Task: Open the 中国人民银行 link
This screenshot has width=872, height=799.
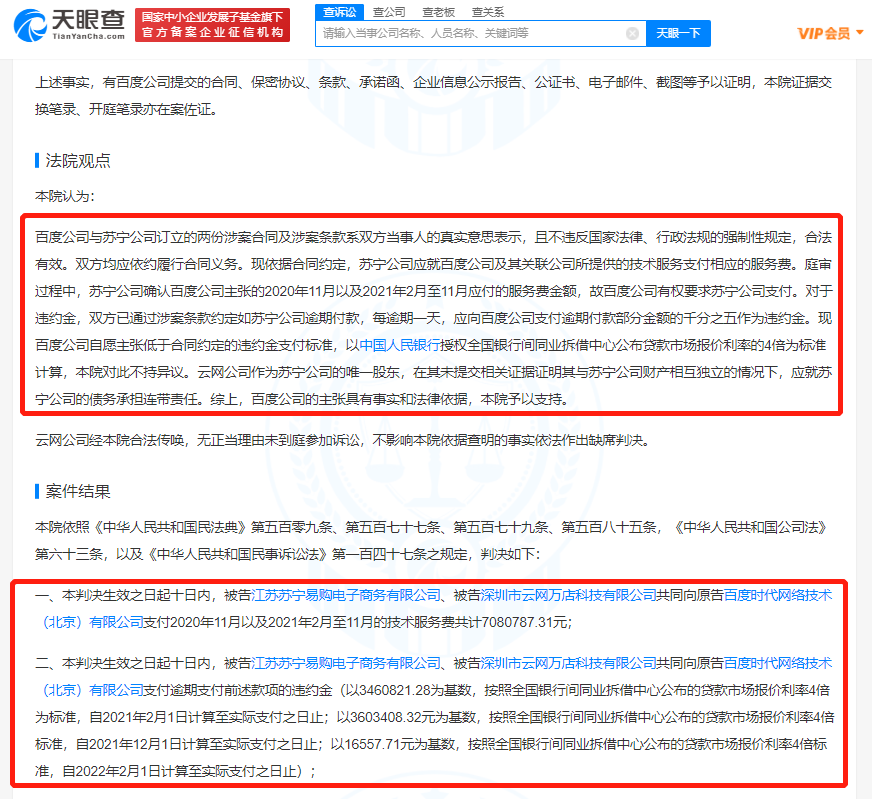Action: coord(399,344)
